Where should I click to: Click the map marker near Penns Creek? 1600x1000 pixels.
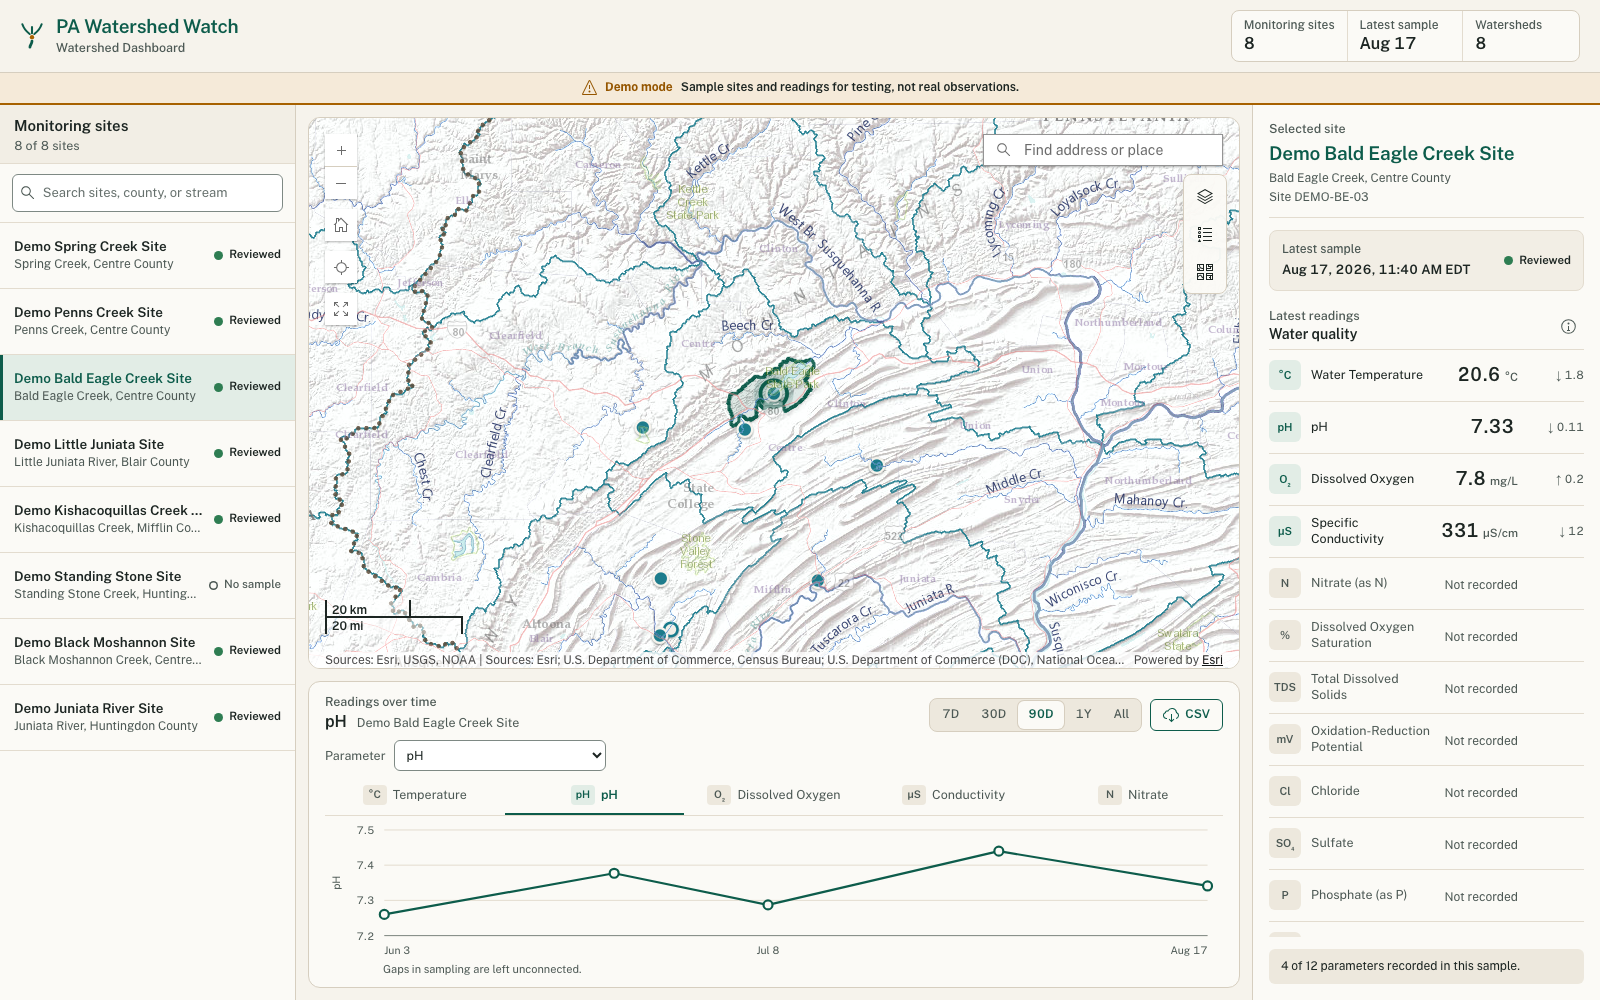877,465
